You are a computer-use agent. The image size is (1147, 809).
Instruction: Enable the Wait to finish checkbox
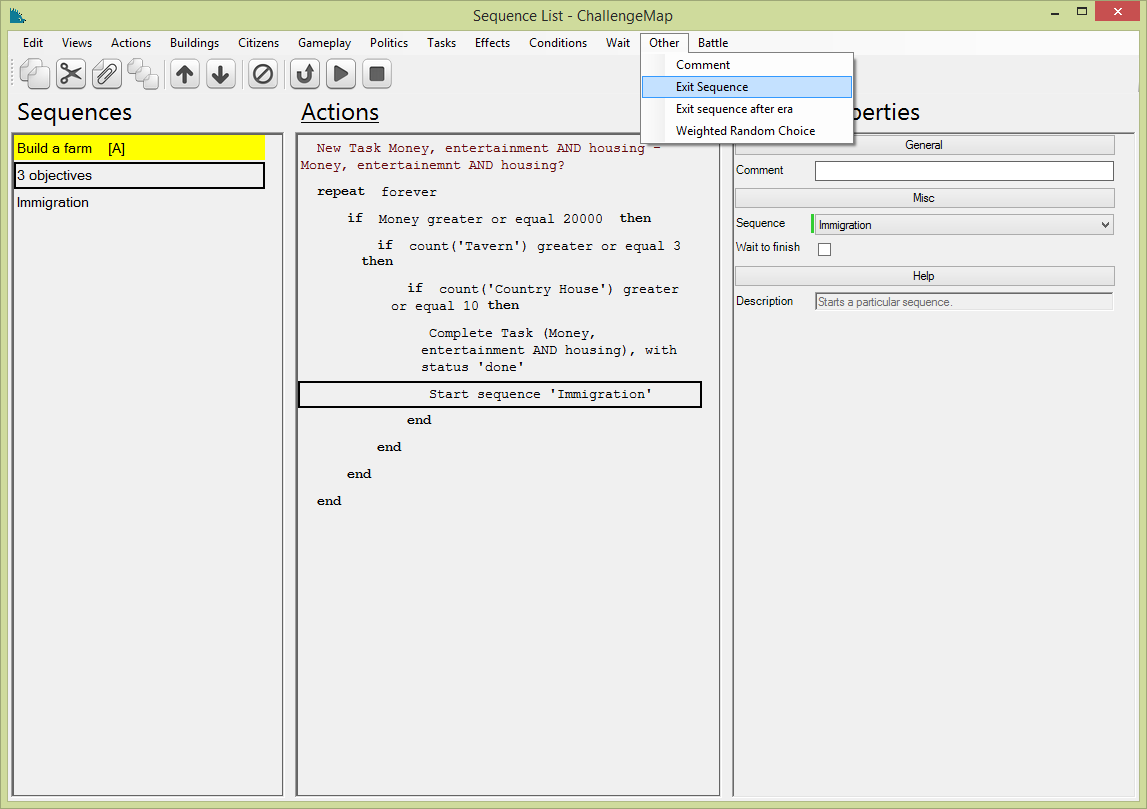[825, 249]
